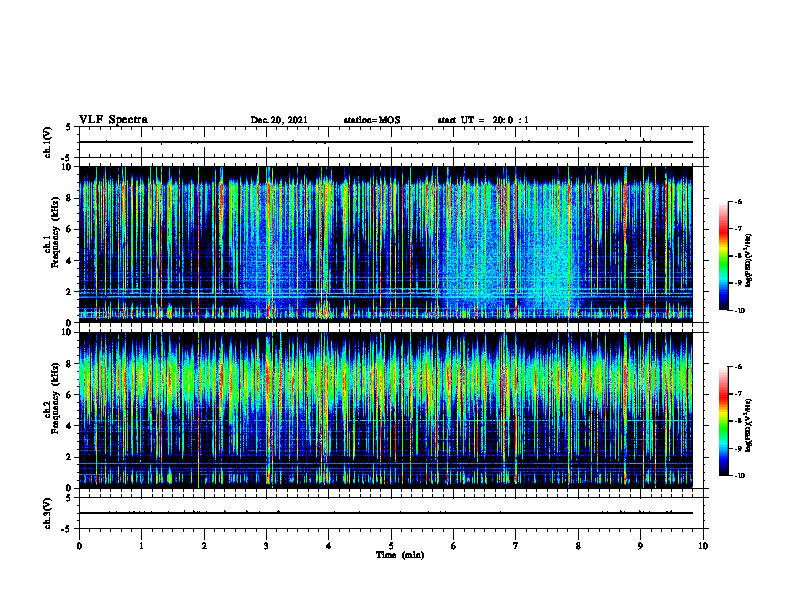Click the '-8' tick on ch.2 colorbar
Viewport: 792px width, 612px height.
pyautogui.click(x=738, y=421)
